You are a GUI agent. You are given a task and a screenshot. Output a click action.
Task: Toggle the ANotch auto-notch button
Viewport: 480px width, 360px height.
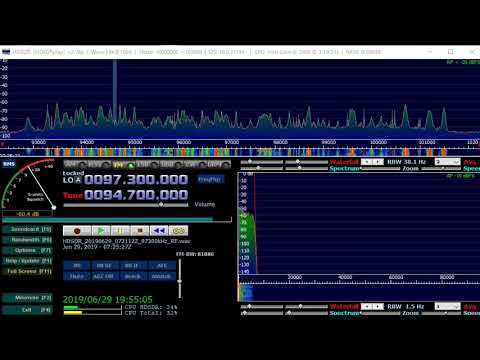coord(162,276)
